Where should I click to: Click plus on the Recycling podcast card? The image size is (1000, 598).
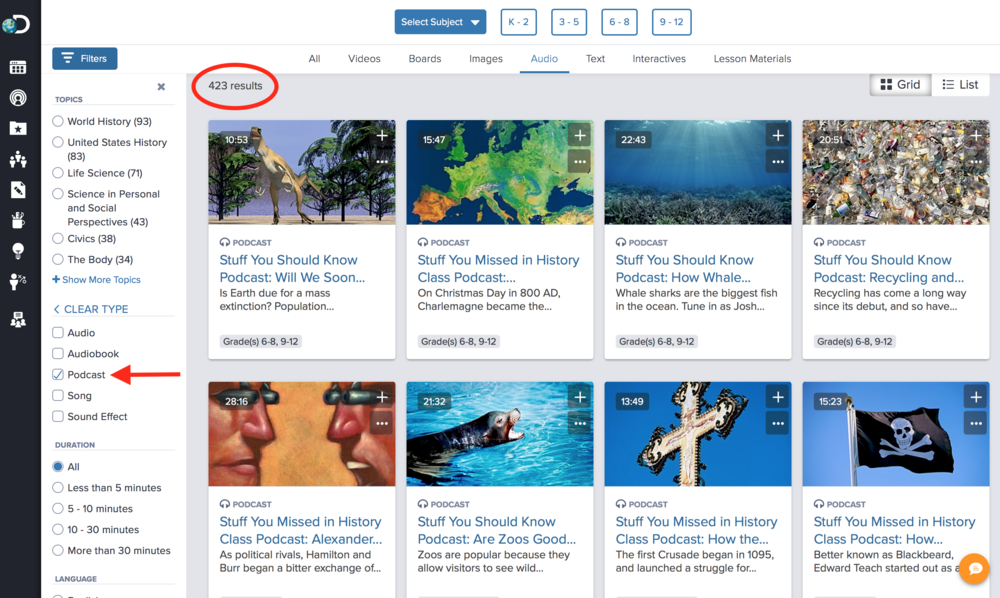coord(976,135)
